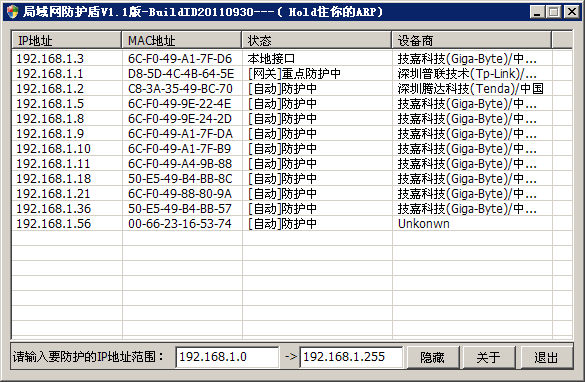Sort by the 状态 column header
585x382 pixels.
tap(317, 40)
